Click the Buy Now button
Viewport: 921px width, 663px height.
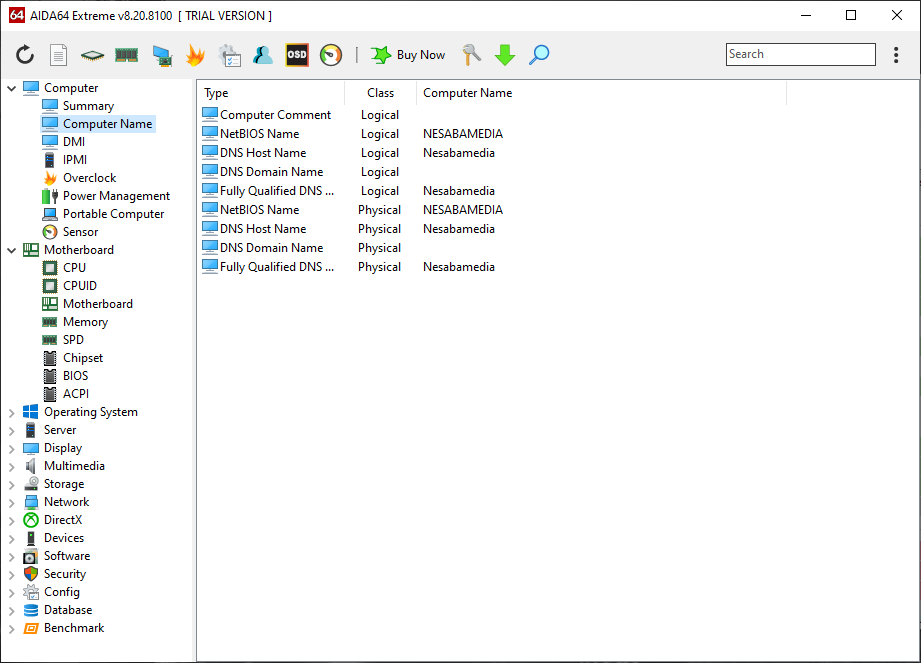409,55
